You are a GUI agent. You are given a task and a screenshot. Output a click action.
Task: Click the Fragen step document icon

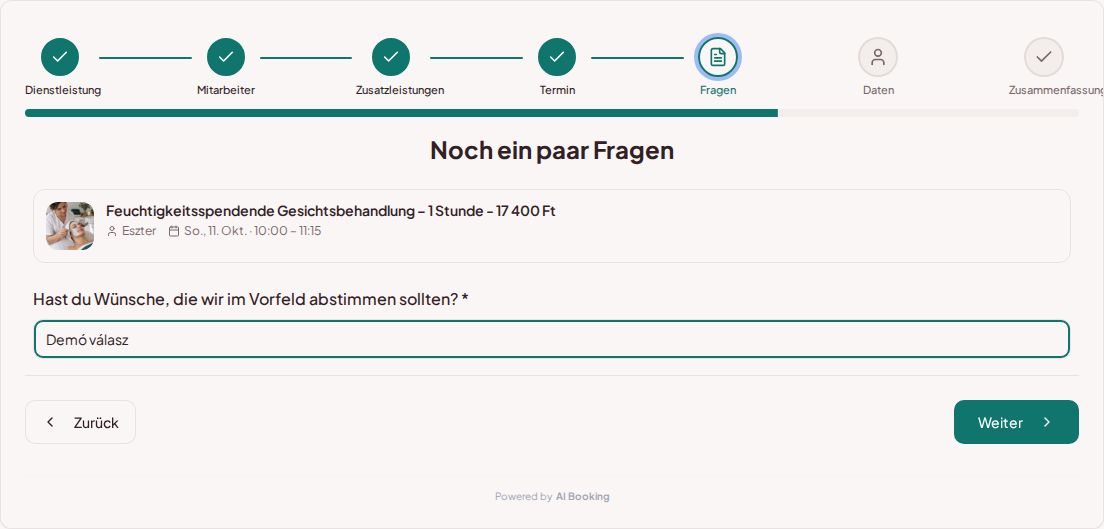pyautogui.click(x=717, y=57)
